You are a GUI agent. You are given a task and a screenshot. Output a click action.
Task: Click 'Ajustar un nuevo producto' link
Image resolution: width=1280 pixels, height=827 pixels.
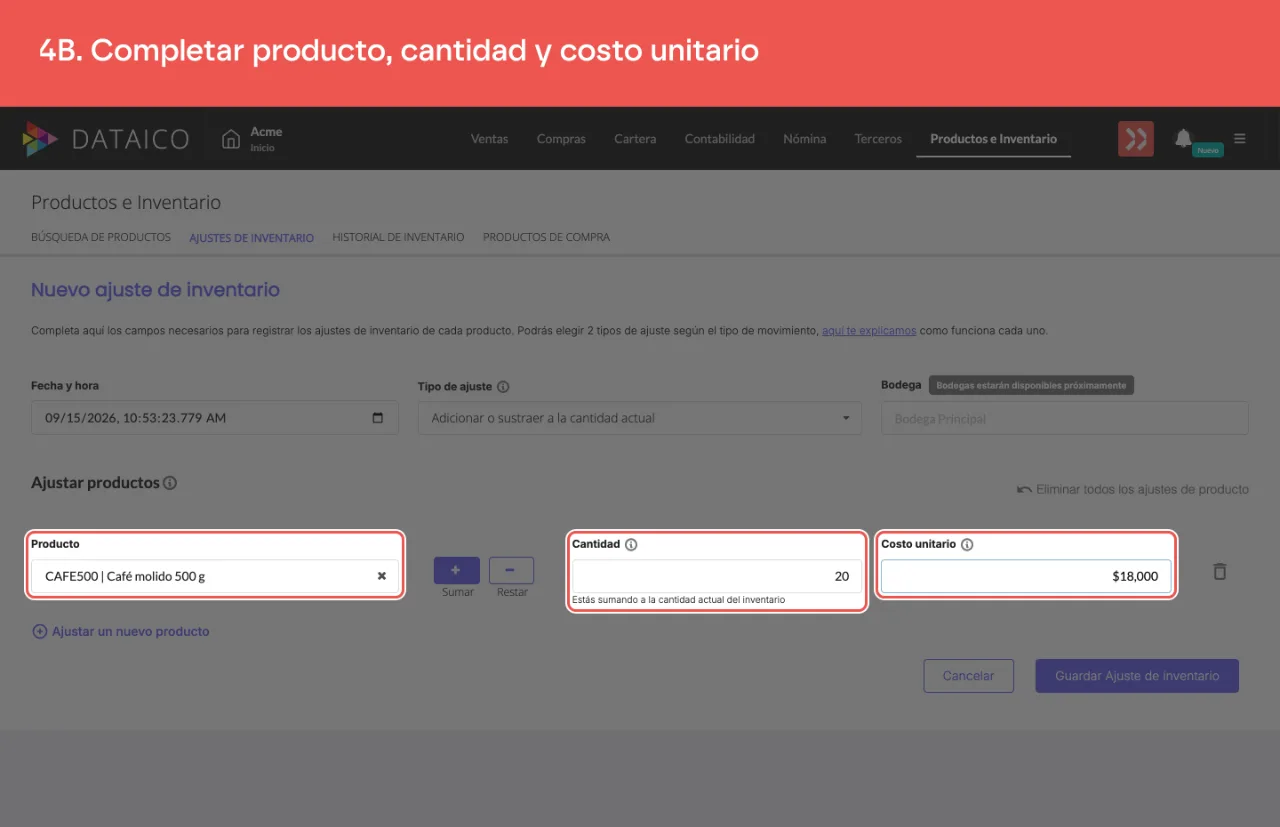(131, 632)
